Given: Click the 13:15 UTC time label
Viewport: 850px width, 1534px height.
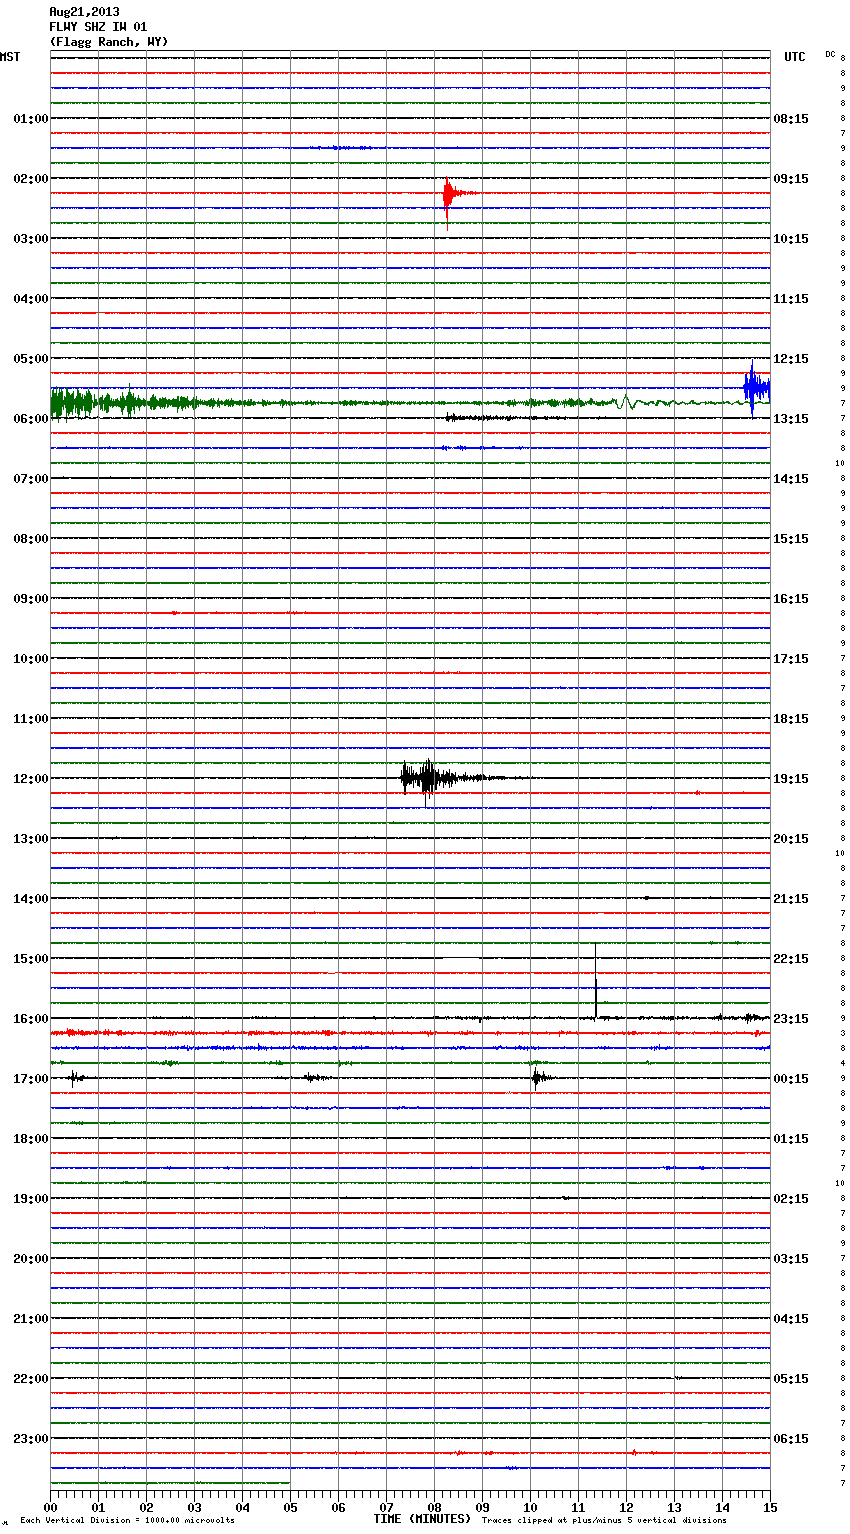Looking at the screenshot, I should [x=791, y=419].
